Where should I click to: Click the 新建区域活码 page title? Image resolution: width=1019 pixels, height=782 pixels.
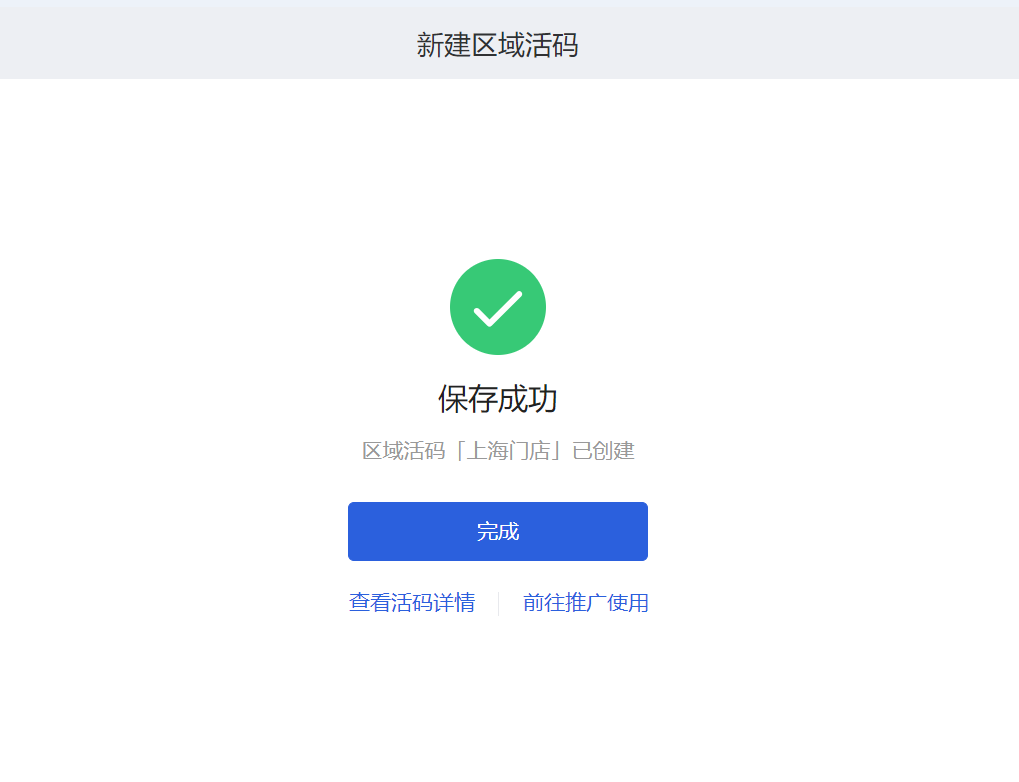point(497,45)
